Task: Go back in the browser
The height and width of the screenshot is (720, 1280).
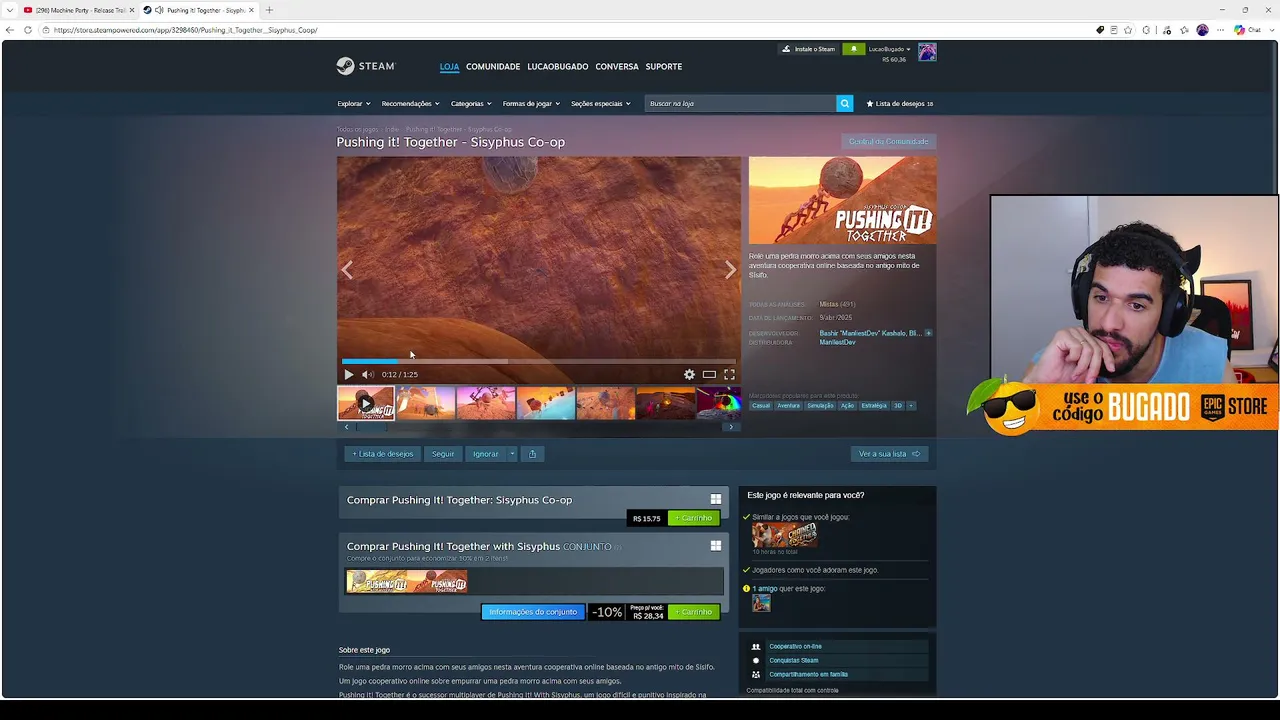Action: pyautogui.click(x=10, y=30)
